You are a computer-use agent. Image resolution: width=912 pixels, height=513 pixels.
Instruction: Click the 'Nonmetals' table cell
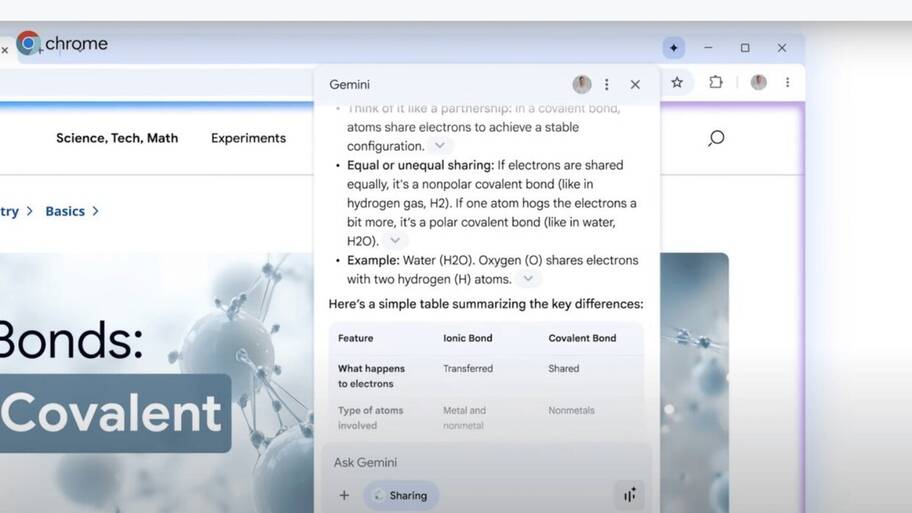571,410
